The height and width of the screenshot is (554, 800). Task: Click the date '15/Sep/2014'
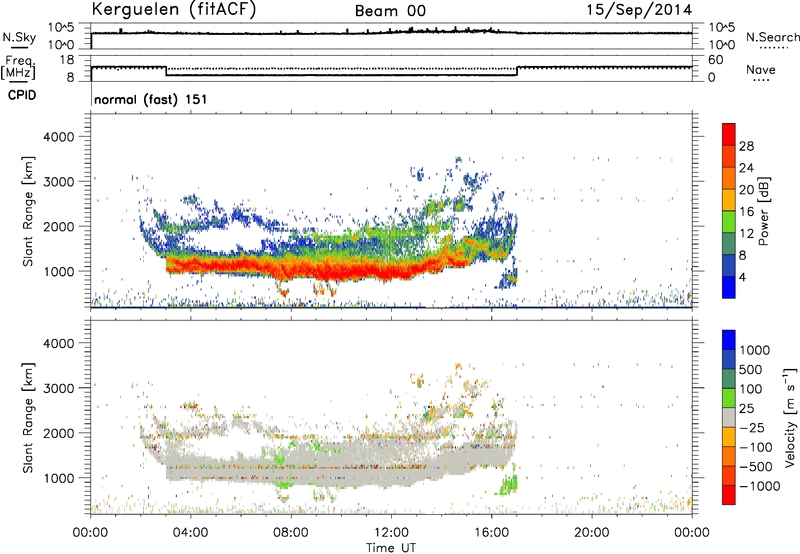point(639,10)
